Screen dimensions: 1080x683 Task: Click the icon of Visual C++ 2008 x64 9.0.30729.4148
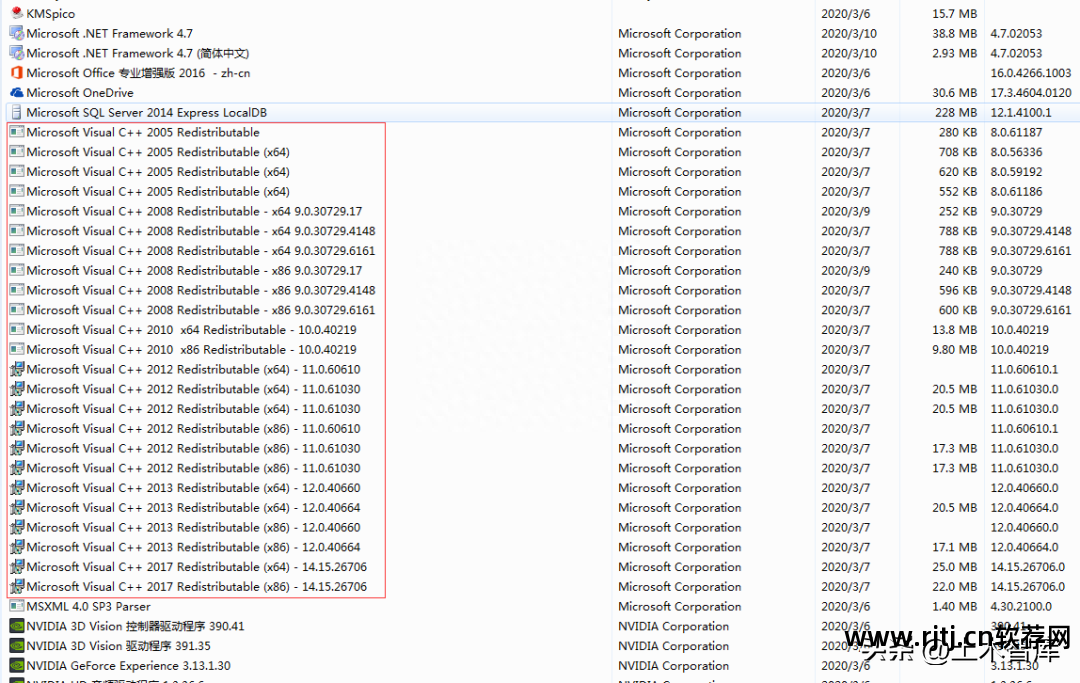tap(17, 231)
